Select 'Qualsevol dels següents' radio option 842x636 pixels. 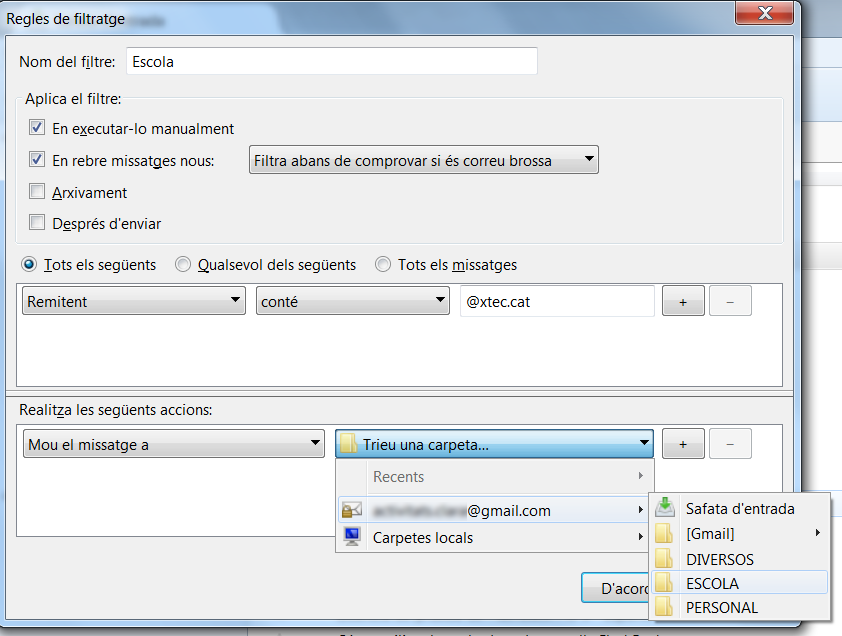[183, 265]
